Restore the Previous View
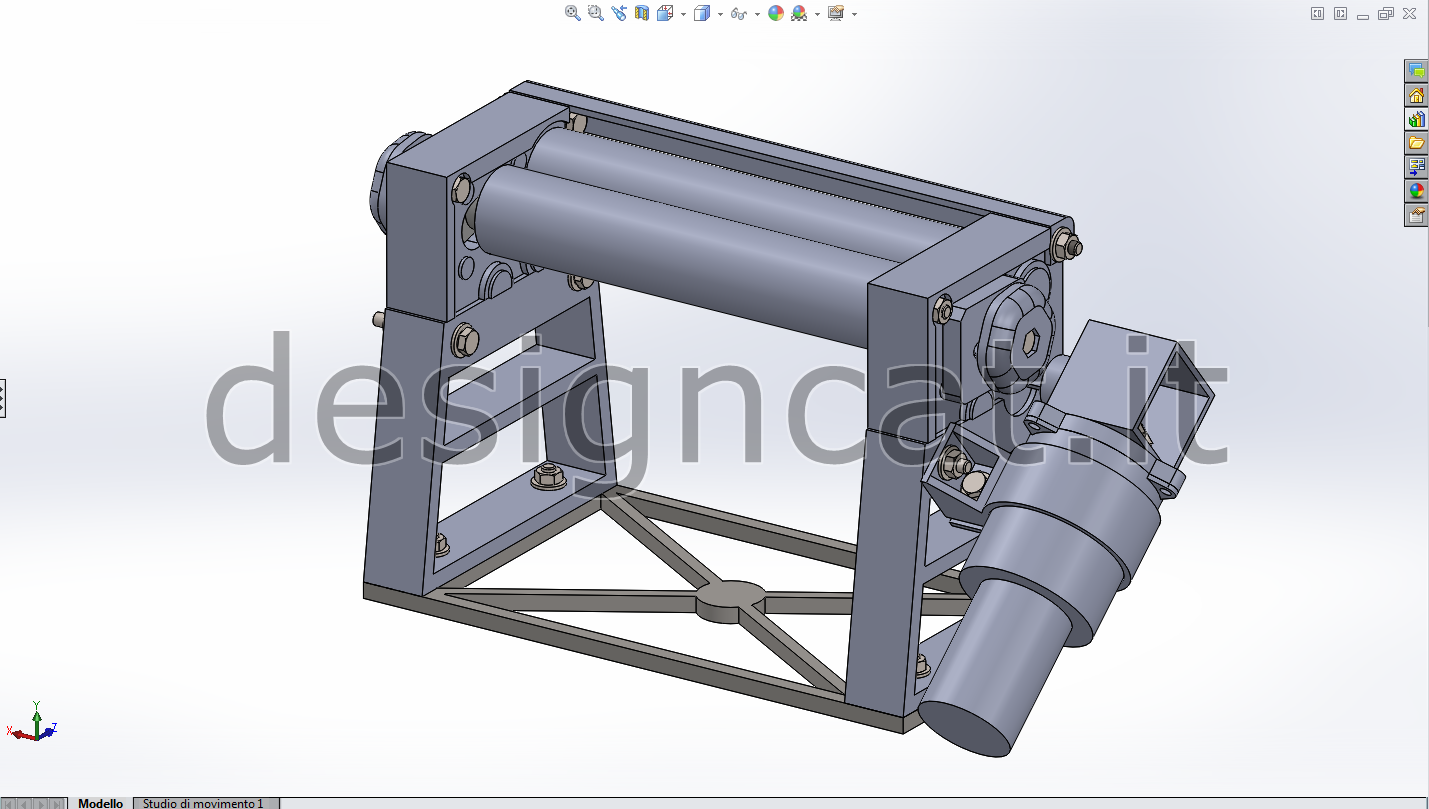 pyautogui.click(x=619, y=13)
